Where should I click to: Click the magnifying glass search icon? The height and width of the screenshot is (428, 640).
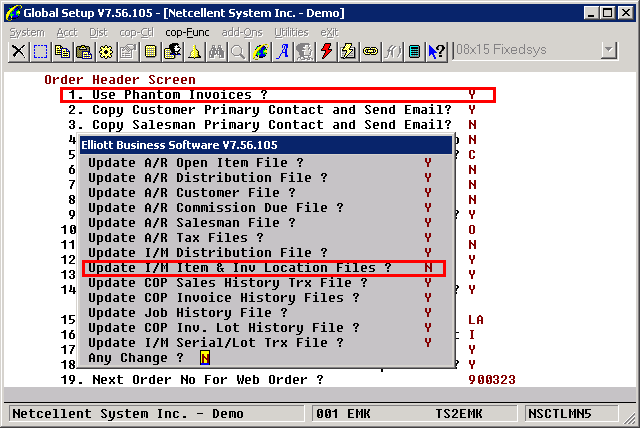(238, 52)
